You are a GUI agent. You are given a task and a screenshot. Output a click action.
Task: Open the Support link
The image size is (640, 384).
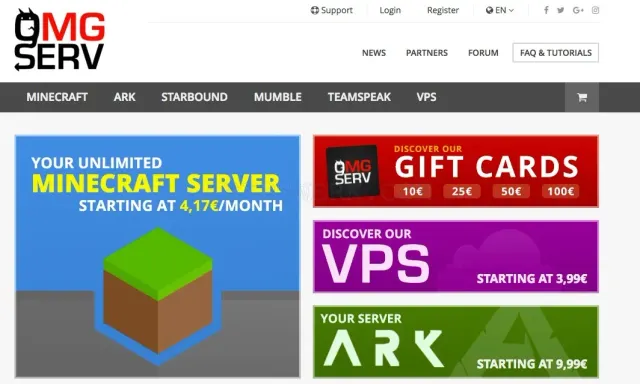331,10
